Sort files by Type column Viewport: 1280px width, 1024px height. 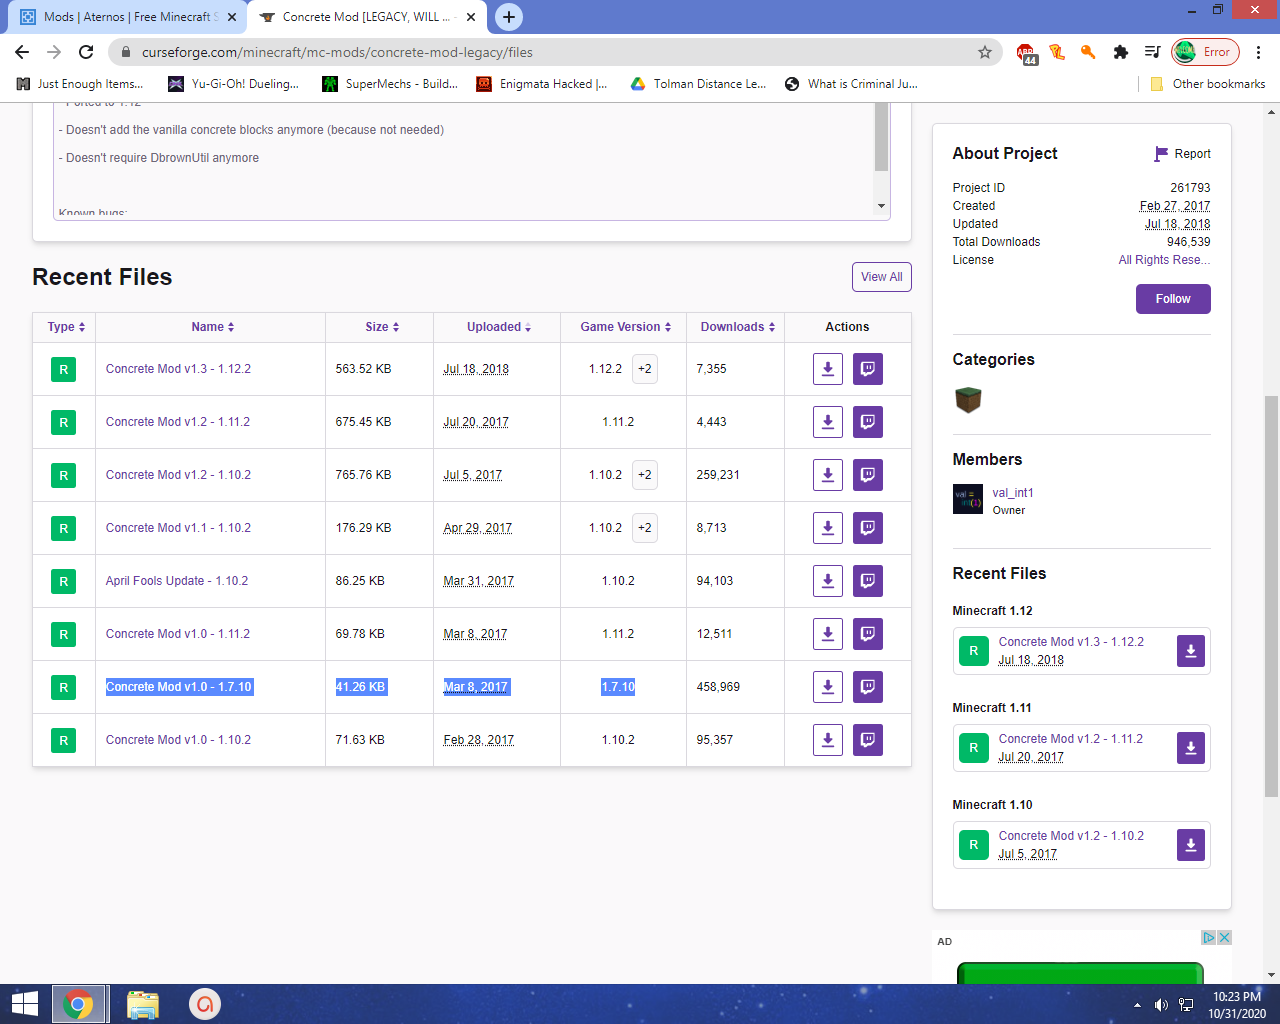pyautogui.click(x=66, y=327)
